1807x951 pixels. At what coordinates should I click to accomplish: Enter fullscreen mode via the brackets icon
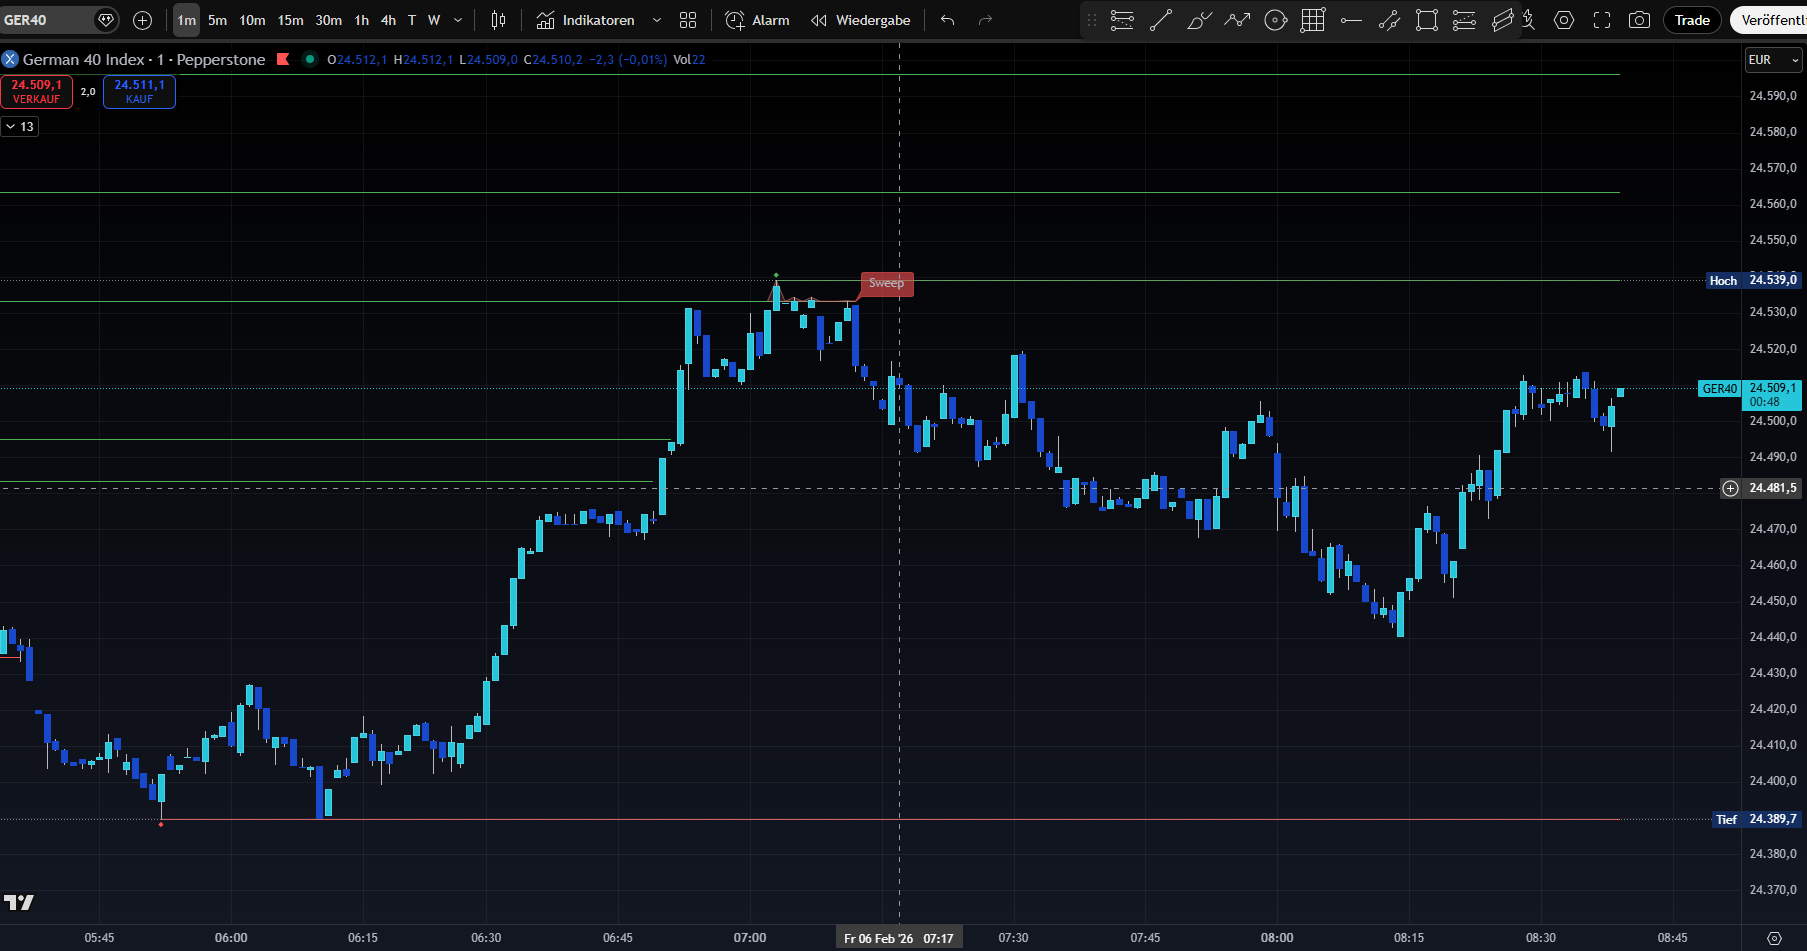(1601, 20)
